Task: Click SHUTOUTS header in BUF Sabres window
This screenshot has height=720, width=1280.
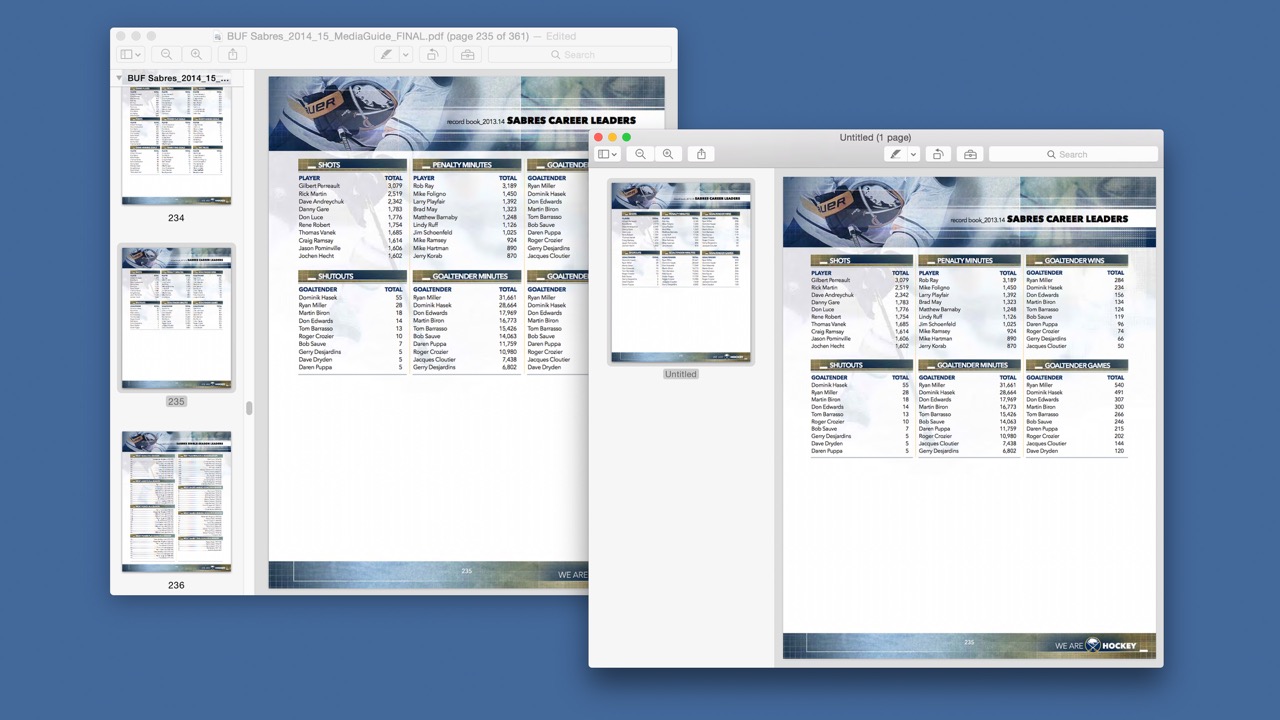Action: (x=352, y=276)
